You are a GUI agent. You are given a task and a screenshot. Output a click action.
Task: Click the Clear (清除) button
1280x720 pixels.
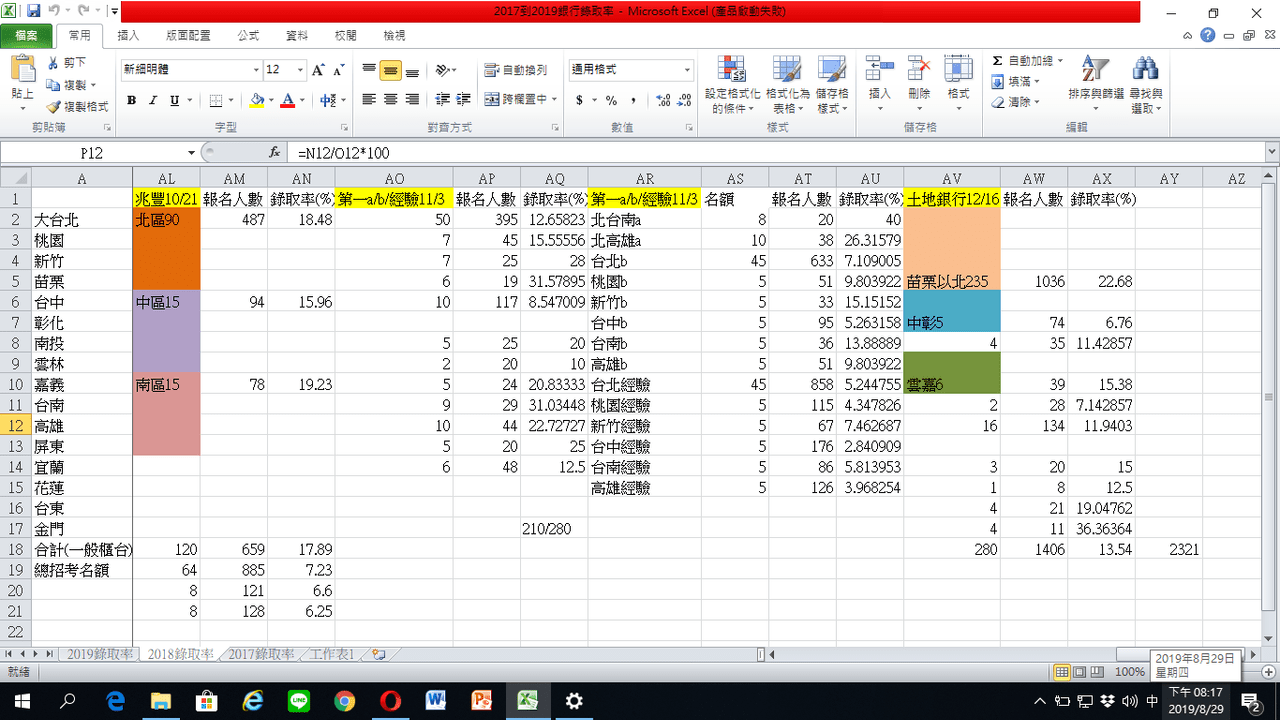point(1015,102)
